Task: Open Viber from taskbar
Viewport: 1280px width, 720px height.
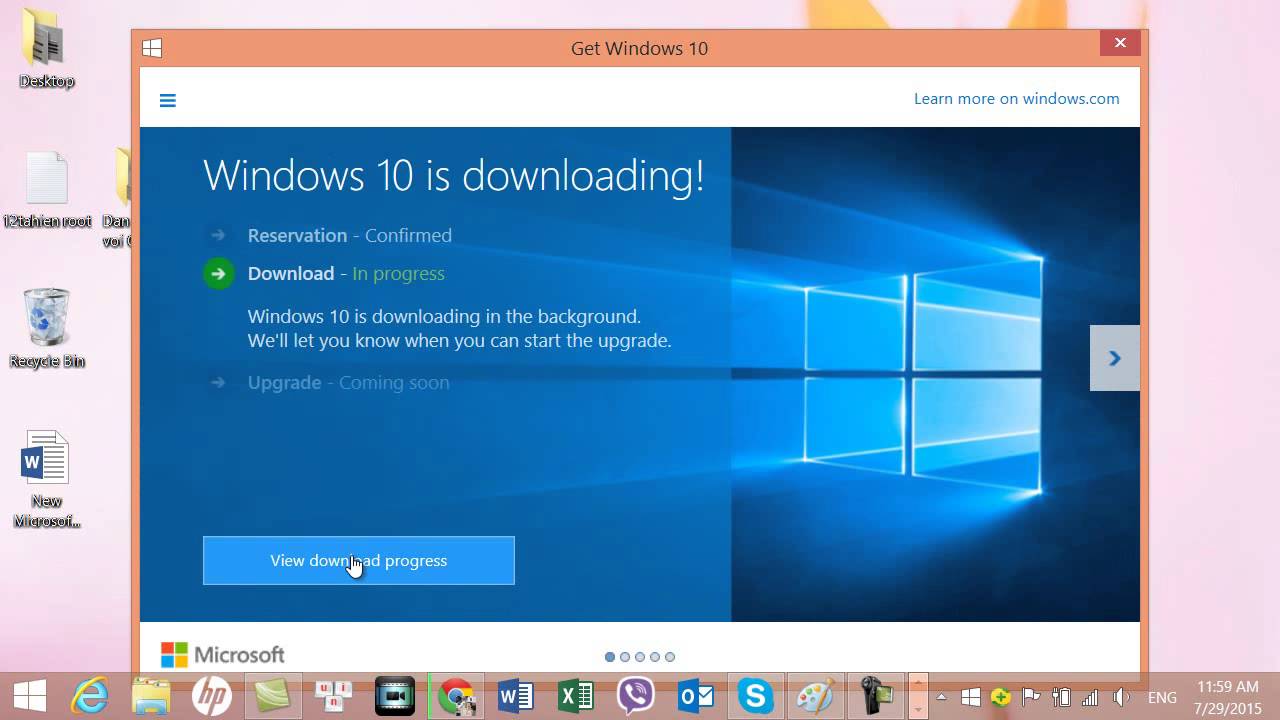Action: 636,695
